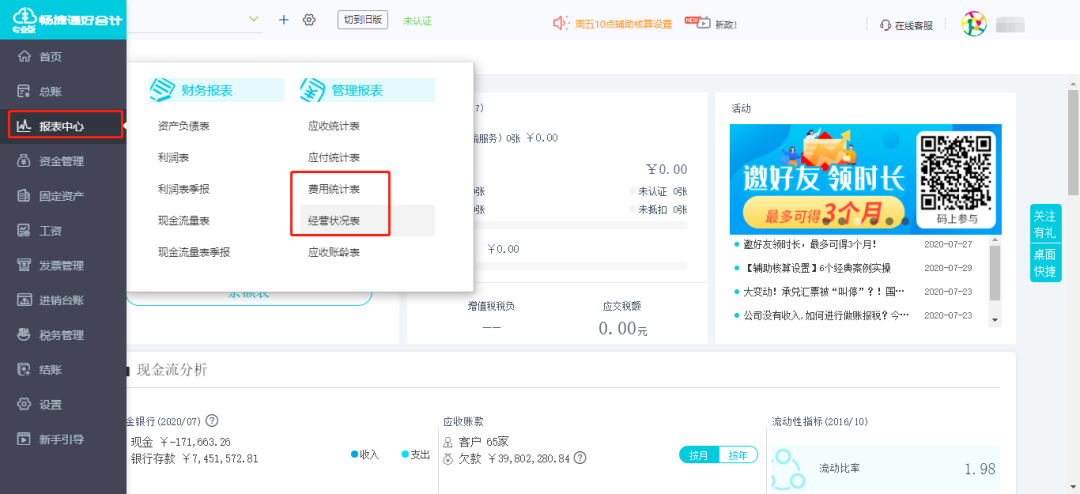Open 应收统计表 report

334,125
